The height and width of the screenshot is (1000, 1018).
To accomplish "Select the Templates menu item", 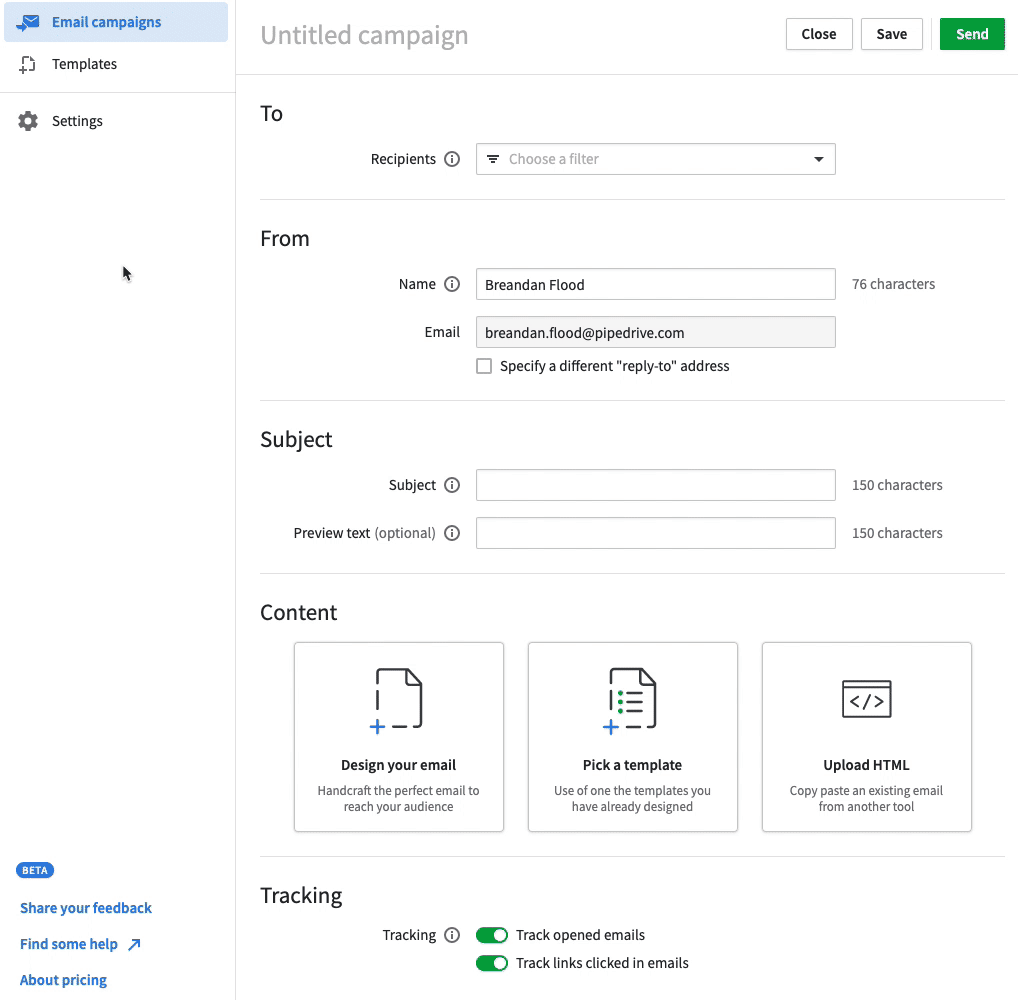I will (x=85, y=63).
